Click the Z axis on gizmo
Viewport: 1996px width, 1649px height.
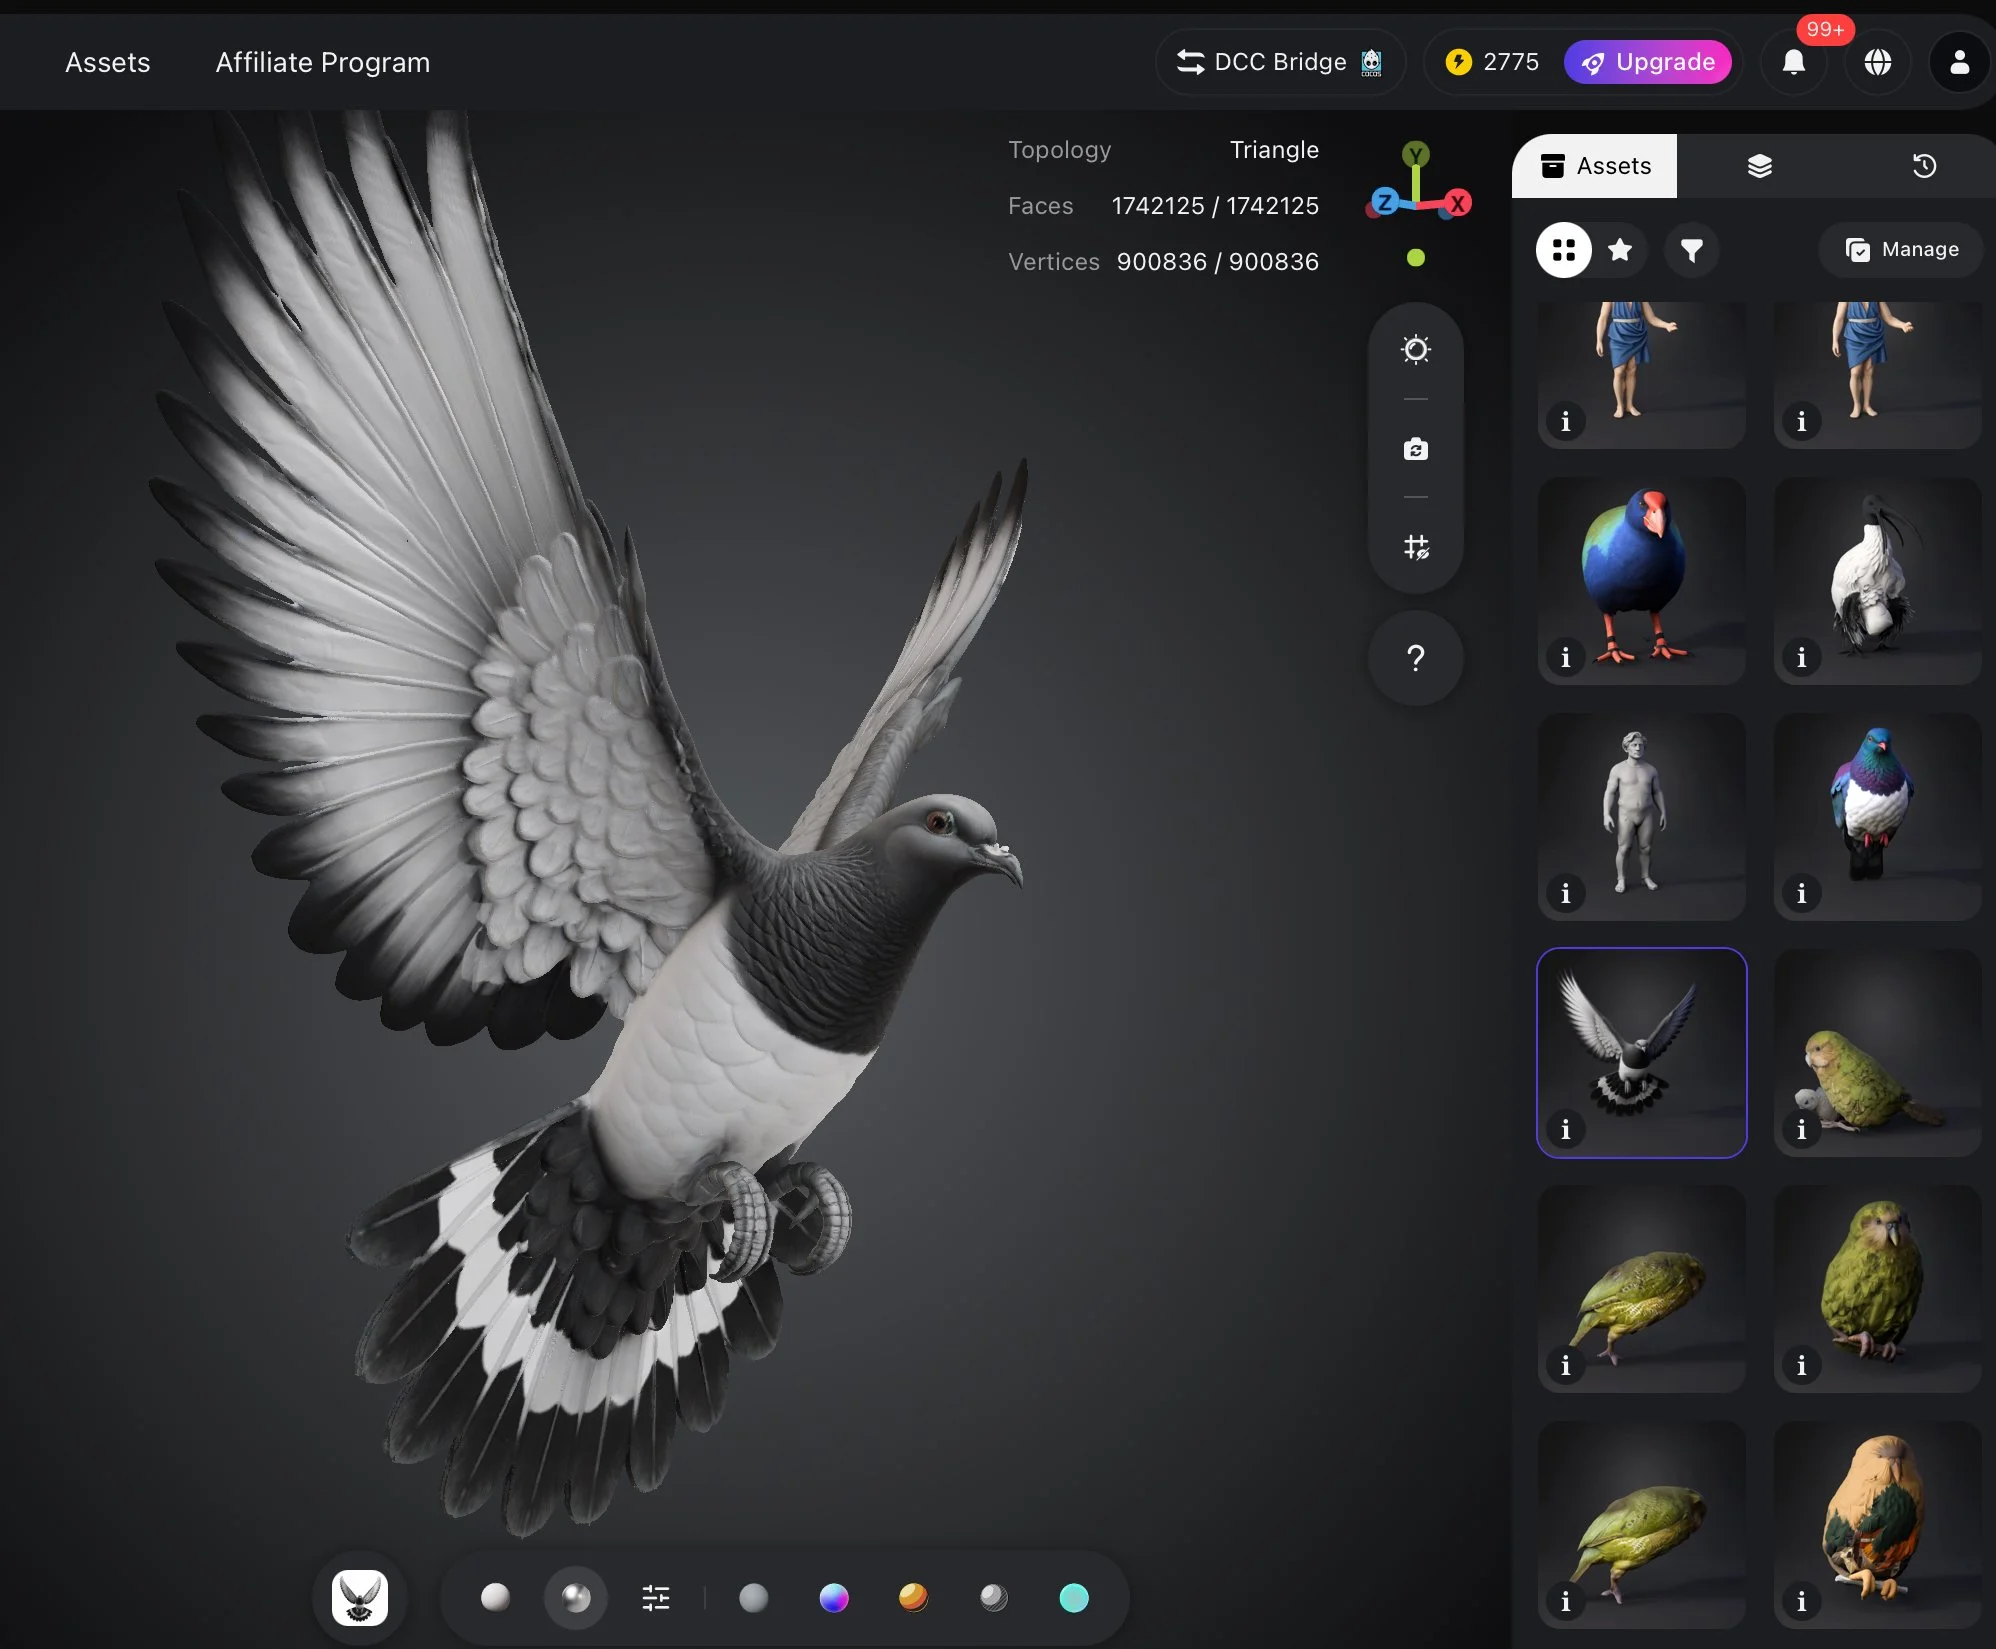pos(1384,202)
